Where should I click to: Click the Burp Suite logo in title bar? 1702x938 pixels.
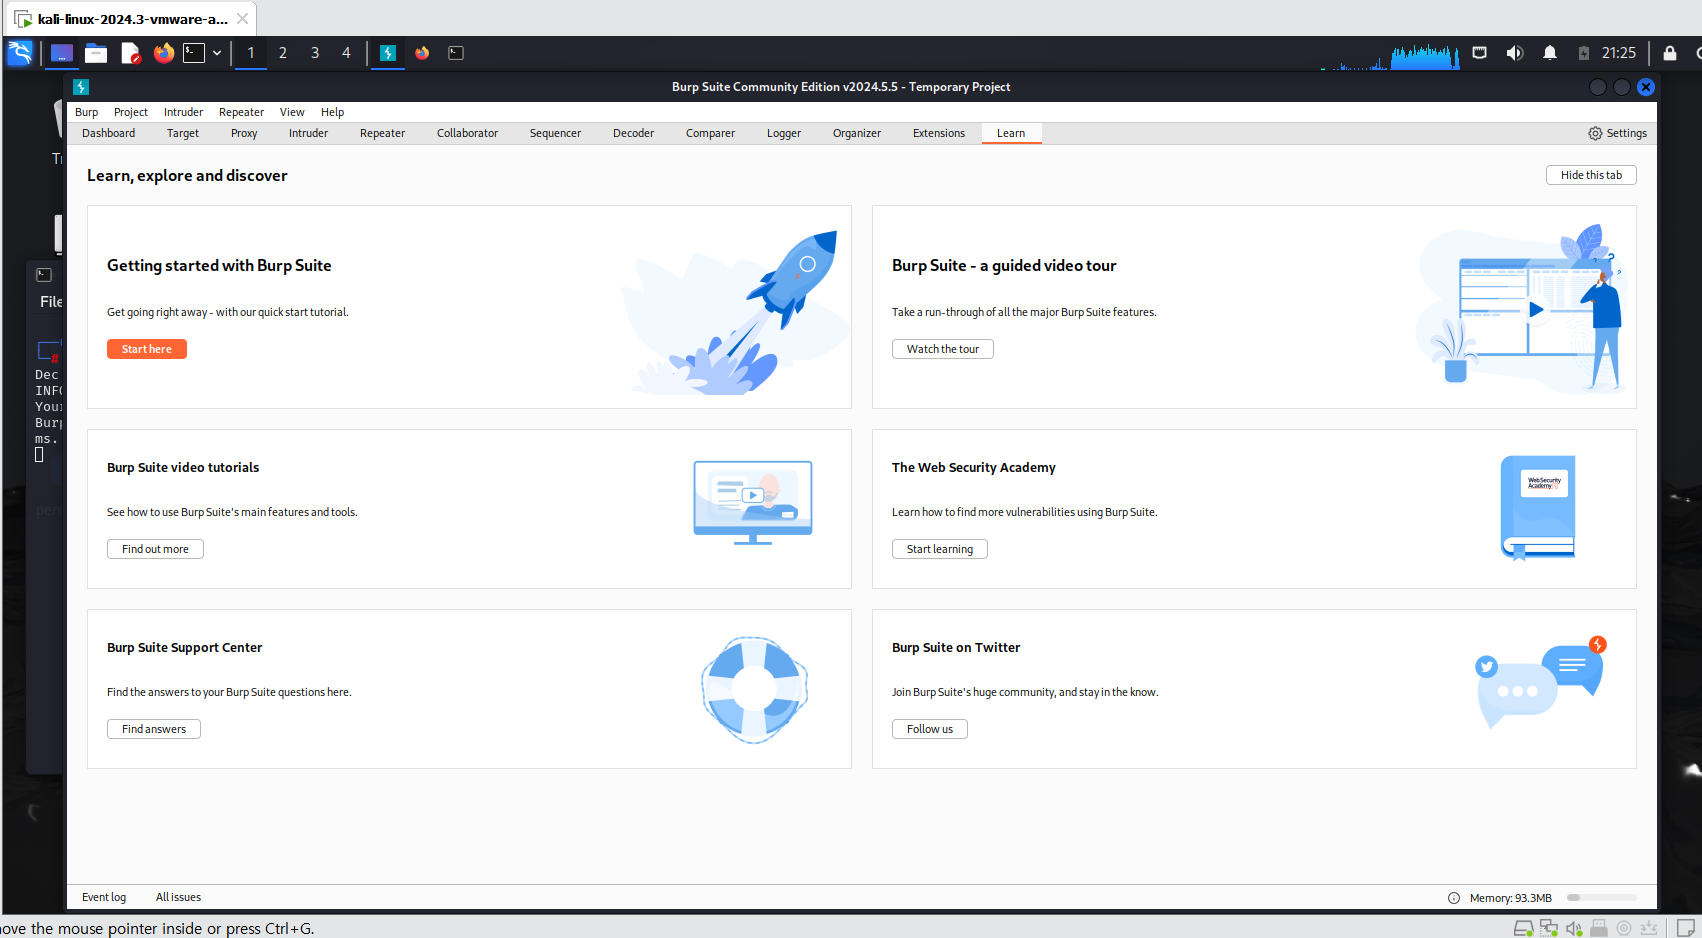click(82, 87)
